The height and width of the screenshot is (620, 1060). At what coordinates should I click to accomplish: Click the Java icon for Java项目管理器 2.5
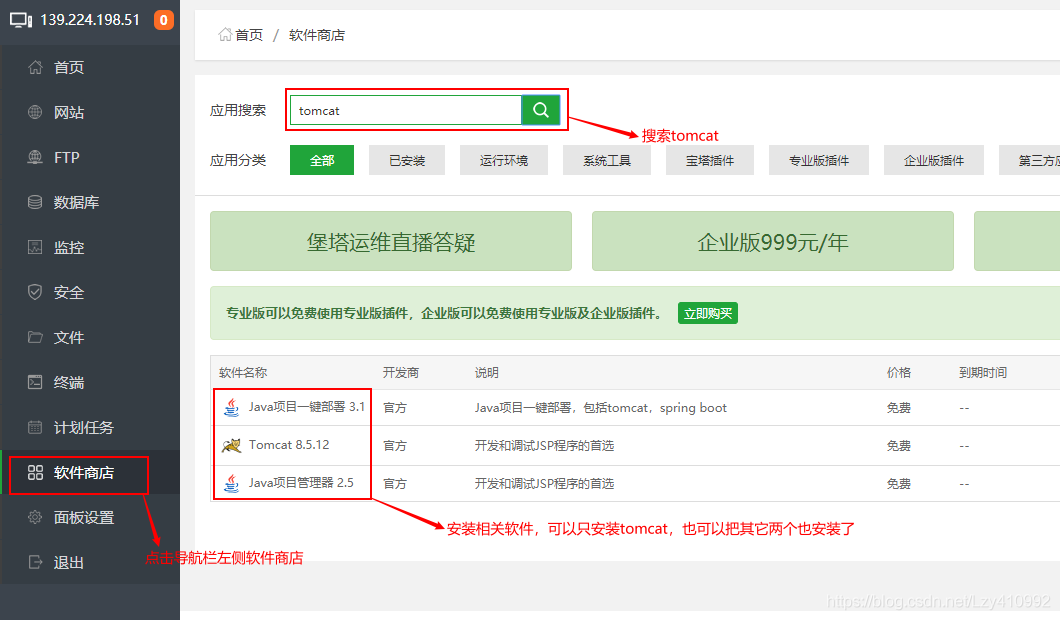pos(231,483)
